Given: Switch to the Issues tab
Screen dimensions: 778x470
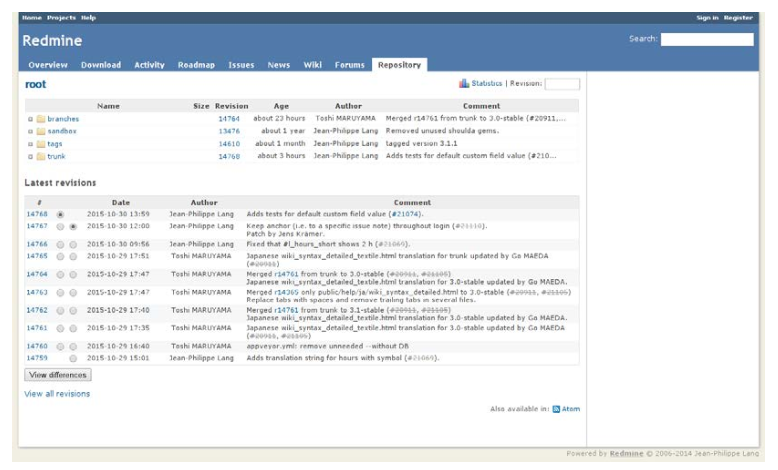Looking at the screenshot, I should 241,65.
